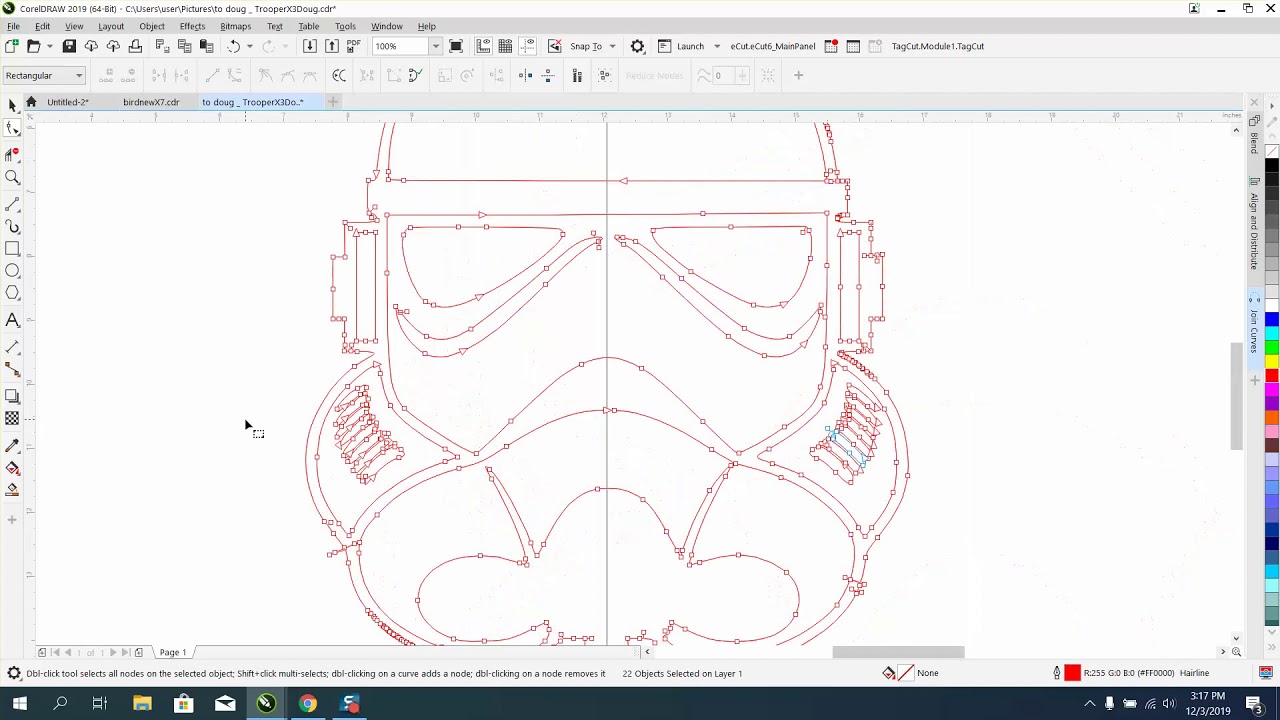Select the Transparency checkerboard tool
This screenshot has height=720, width=1280.
pos(12,419)
